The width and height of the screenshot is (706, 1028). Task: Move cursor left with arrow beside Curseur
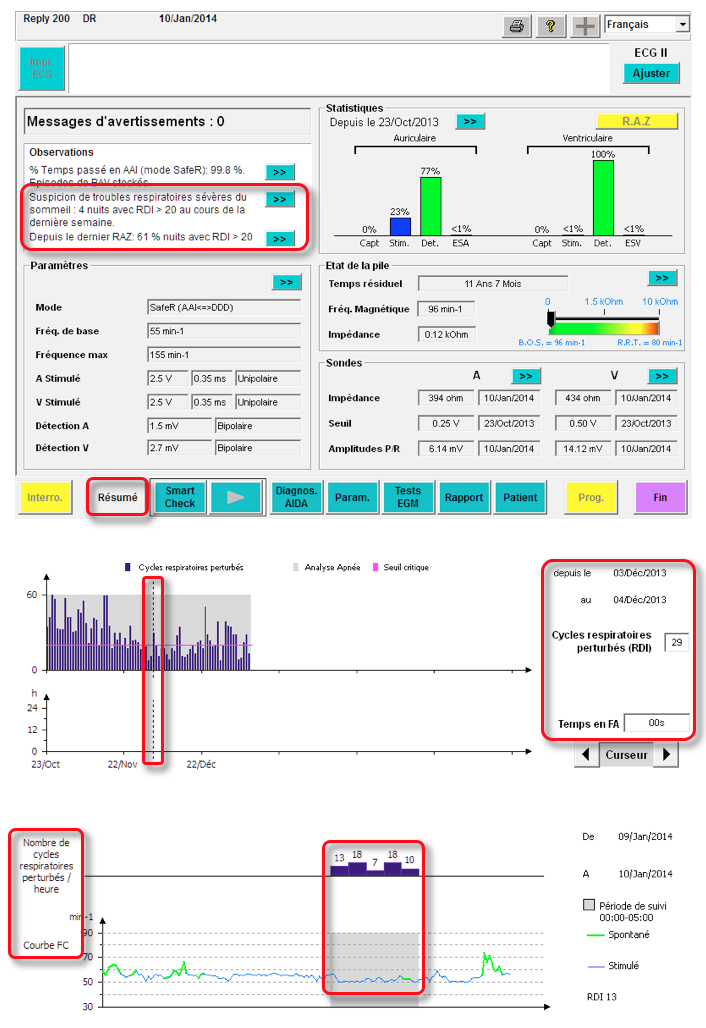click(x=584, y=755)
